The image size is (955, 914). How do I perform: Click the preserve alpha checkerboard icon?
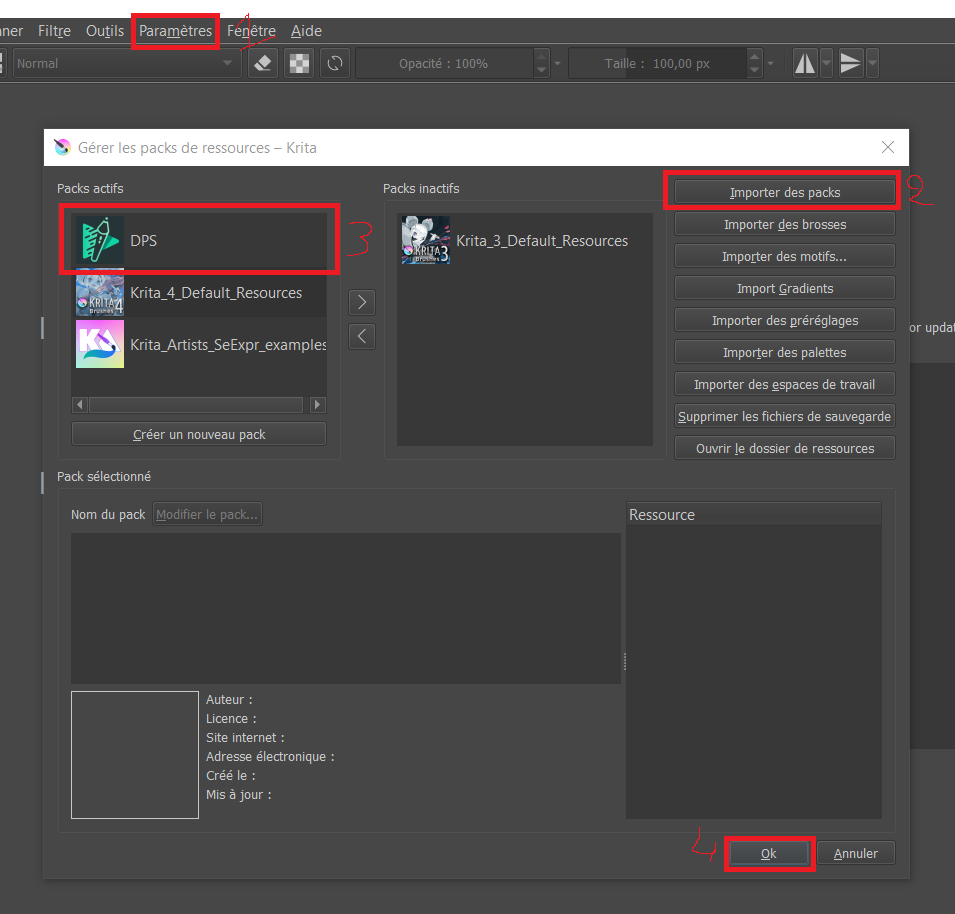[x=298, y=63]
